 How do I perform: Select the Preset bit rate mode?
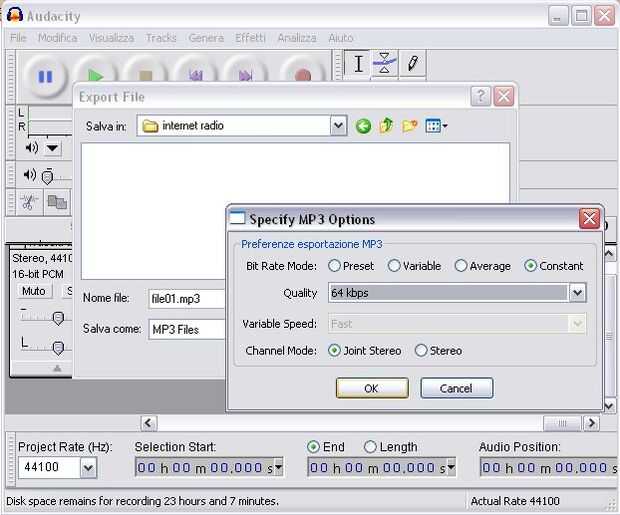(x=334, y=266)
